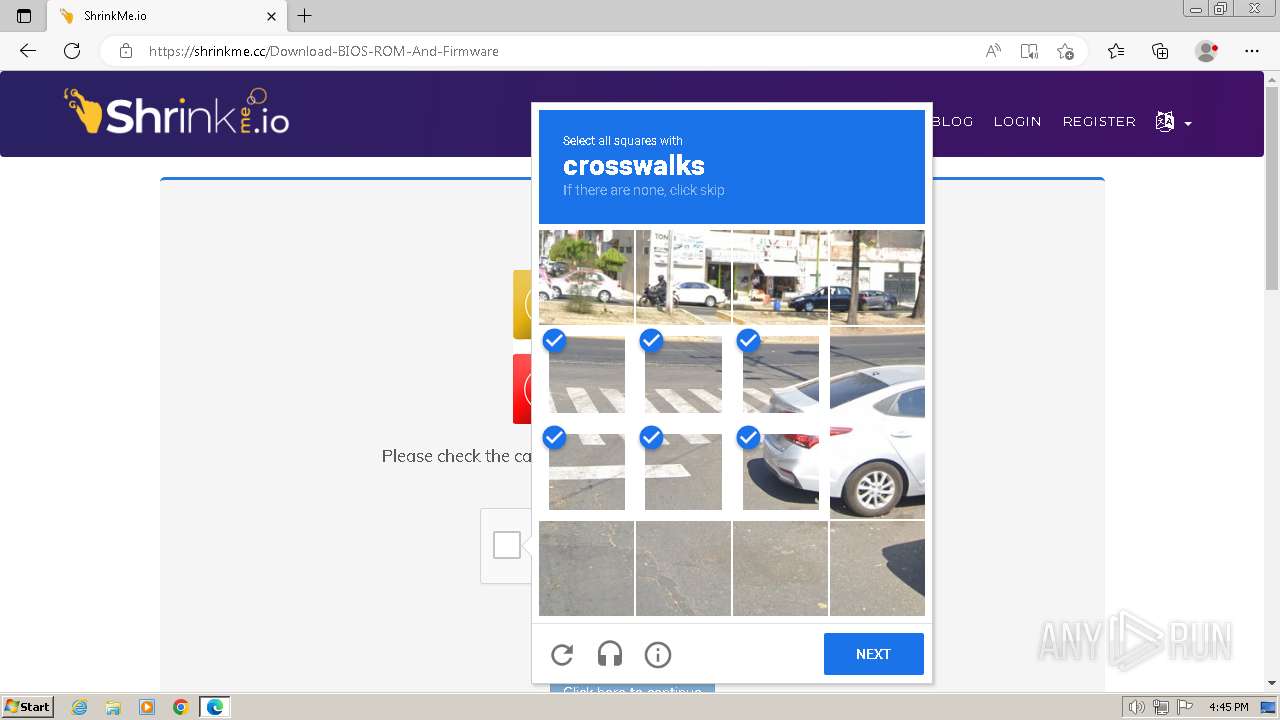Go to ShrinkMe.io logo homepage
1280x720 pixels.
177,112
